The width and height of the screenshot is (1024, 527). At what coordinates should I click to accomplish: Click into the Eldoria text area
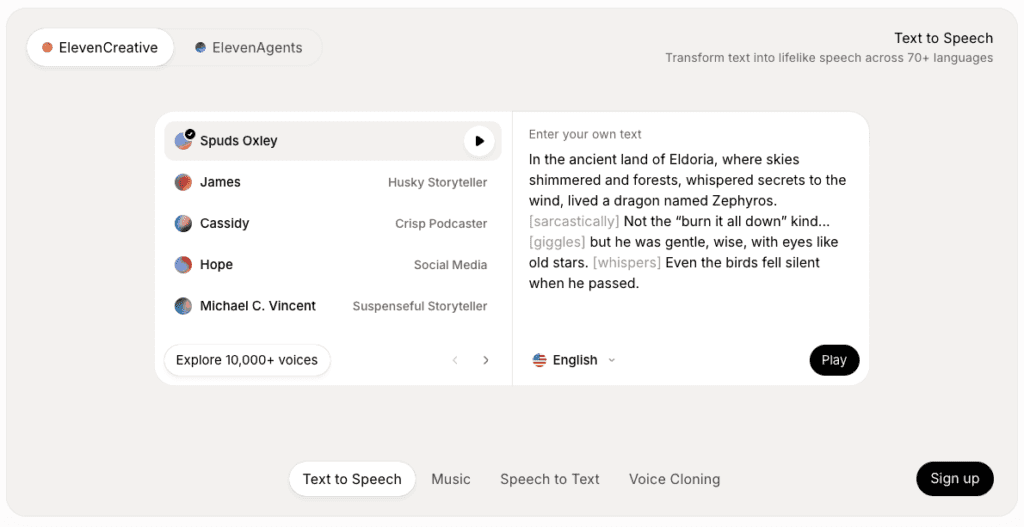688,221
